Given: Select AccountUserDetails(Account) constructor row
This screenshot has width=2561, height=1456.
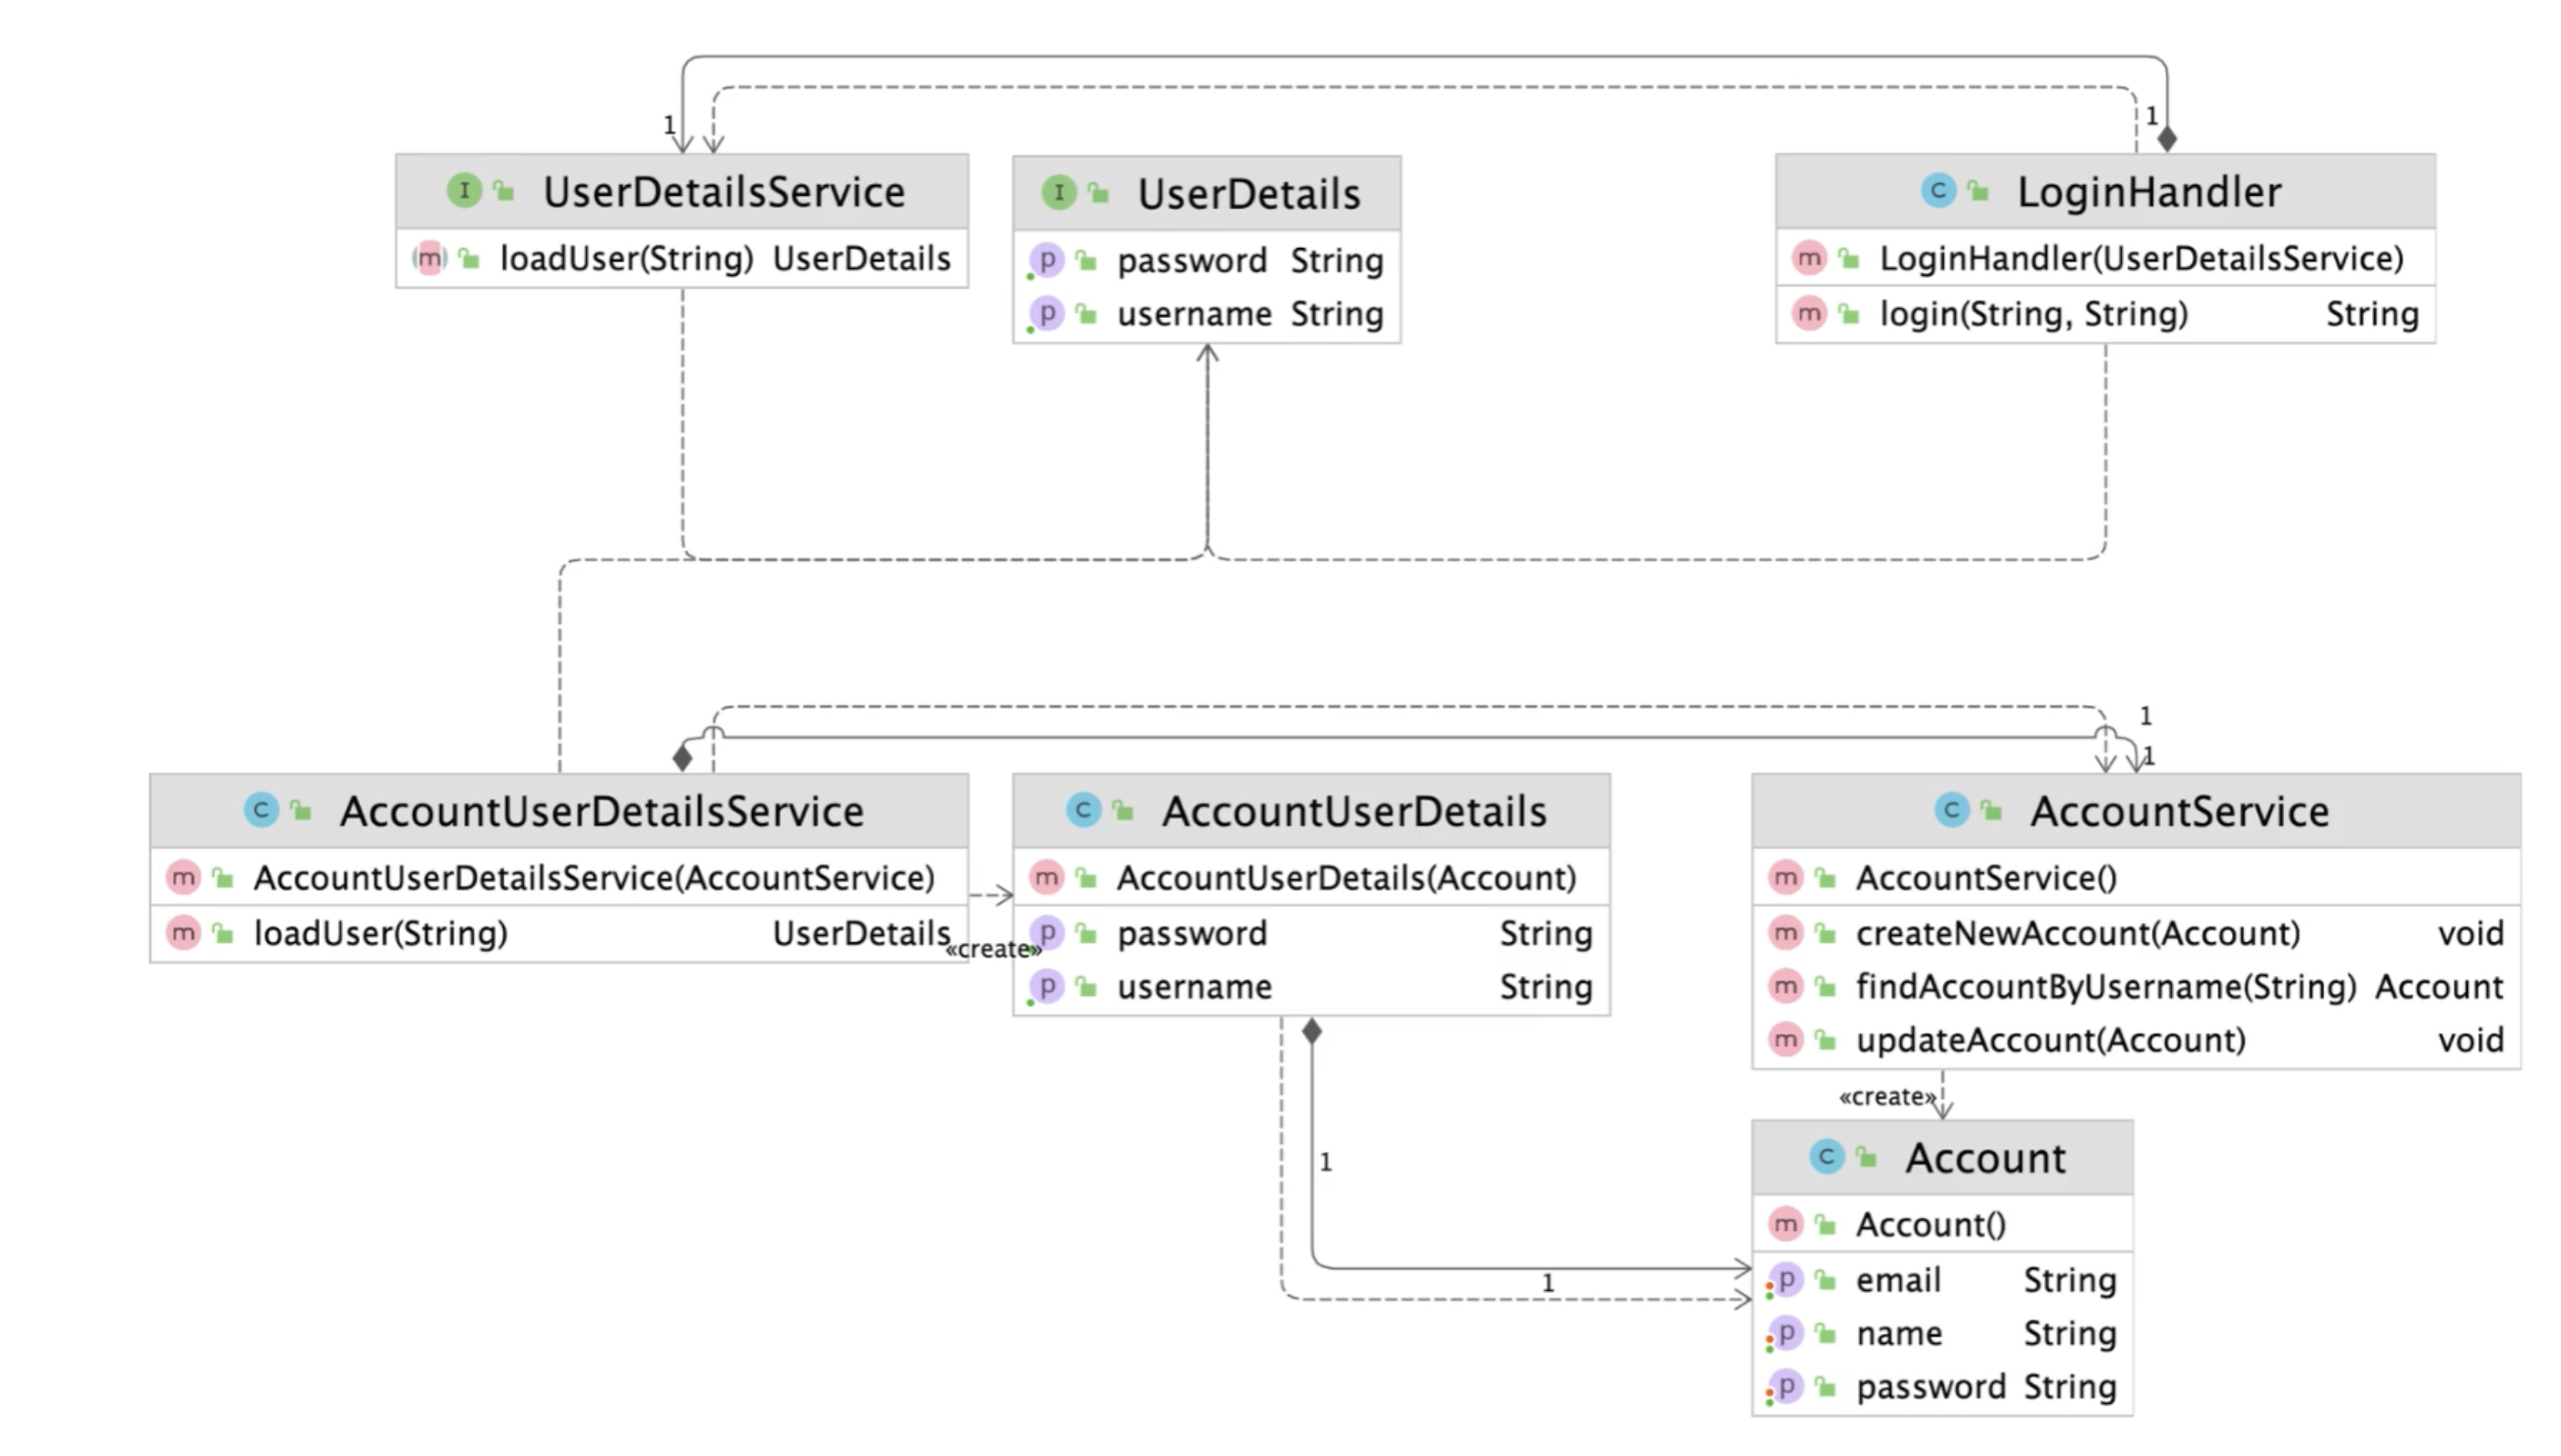Looking at the screenshot, I should tap(1345, 878).
